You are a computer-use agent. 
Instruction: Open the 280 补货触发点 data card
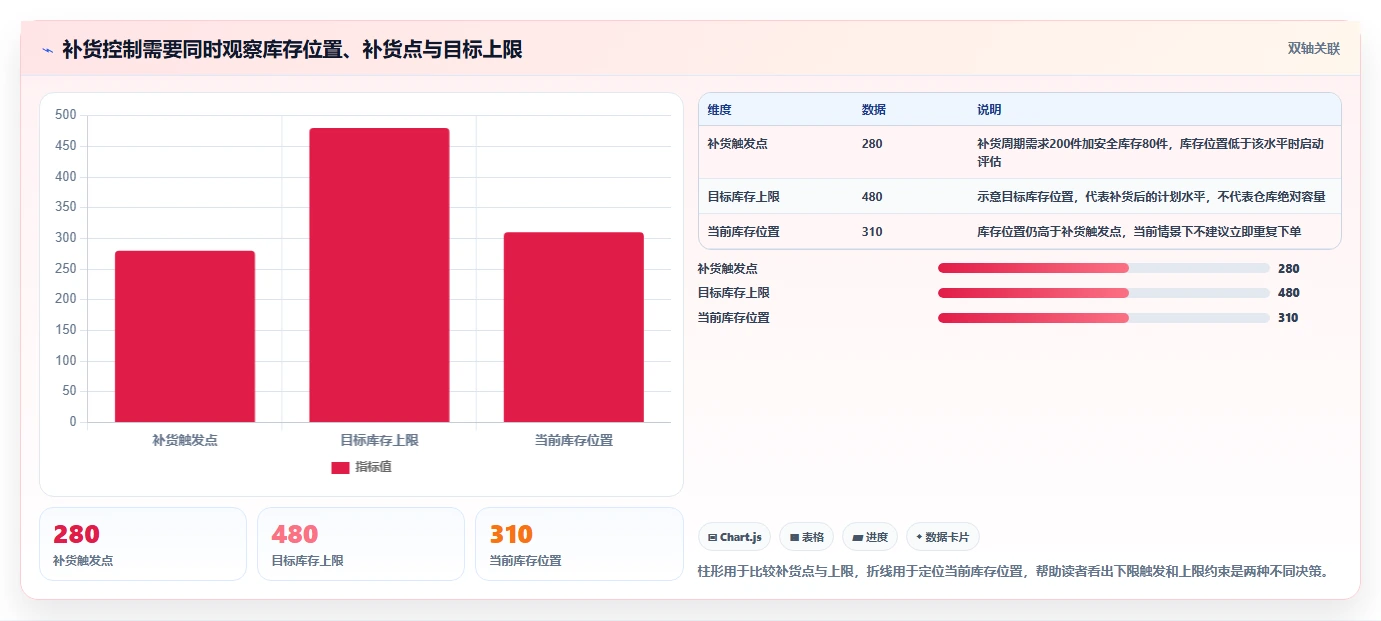coord(143,544)
